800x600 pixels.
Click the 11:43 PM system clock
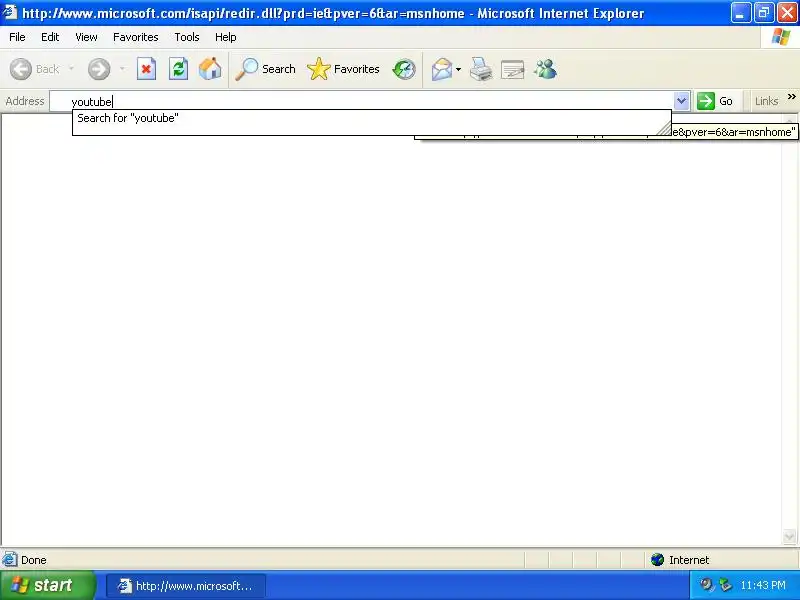(x=763, y=585)
